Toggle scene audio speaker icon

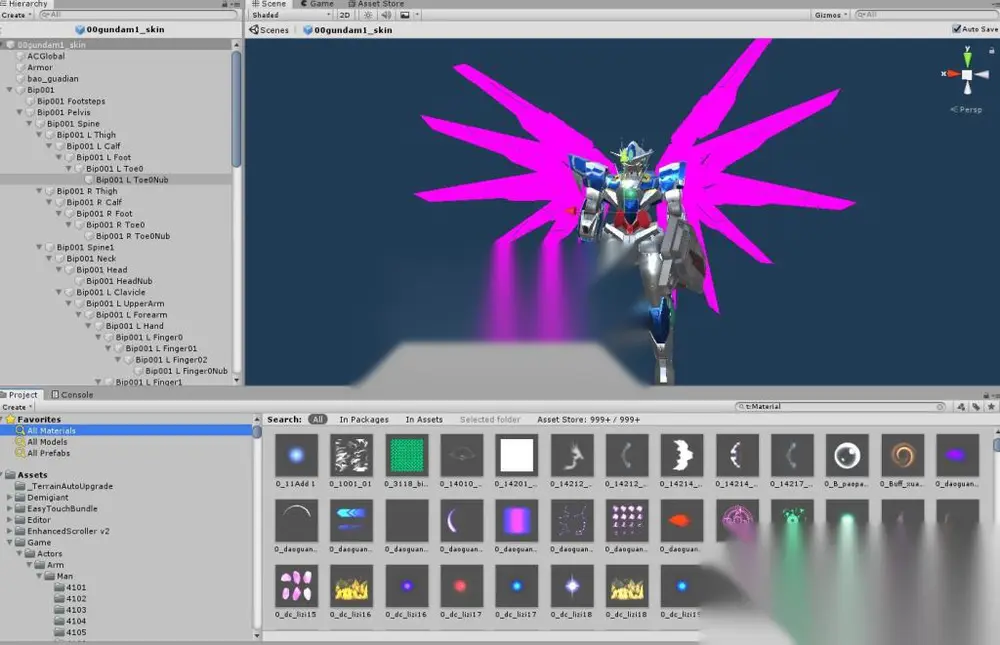(386, 15)
